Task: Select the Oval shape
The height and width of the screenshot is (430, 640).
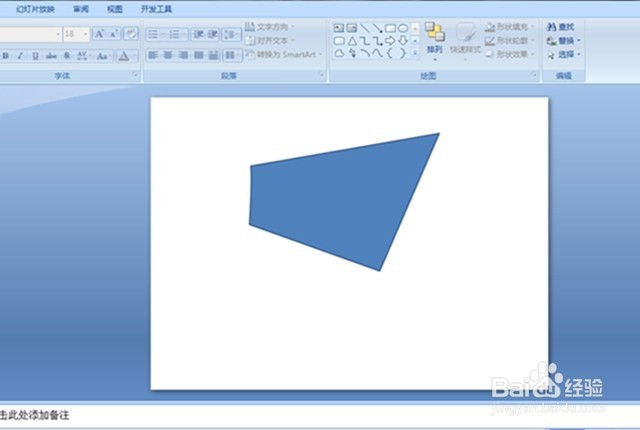Action: pyautogui.click(x=403, y=28)
